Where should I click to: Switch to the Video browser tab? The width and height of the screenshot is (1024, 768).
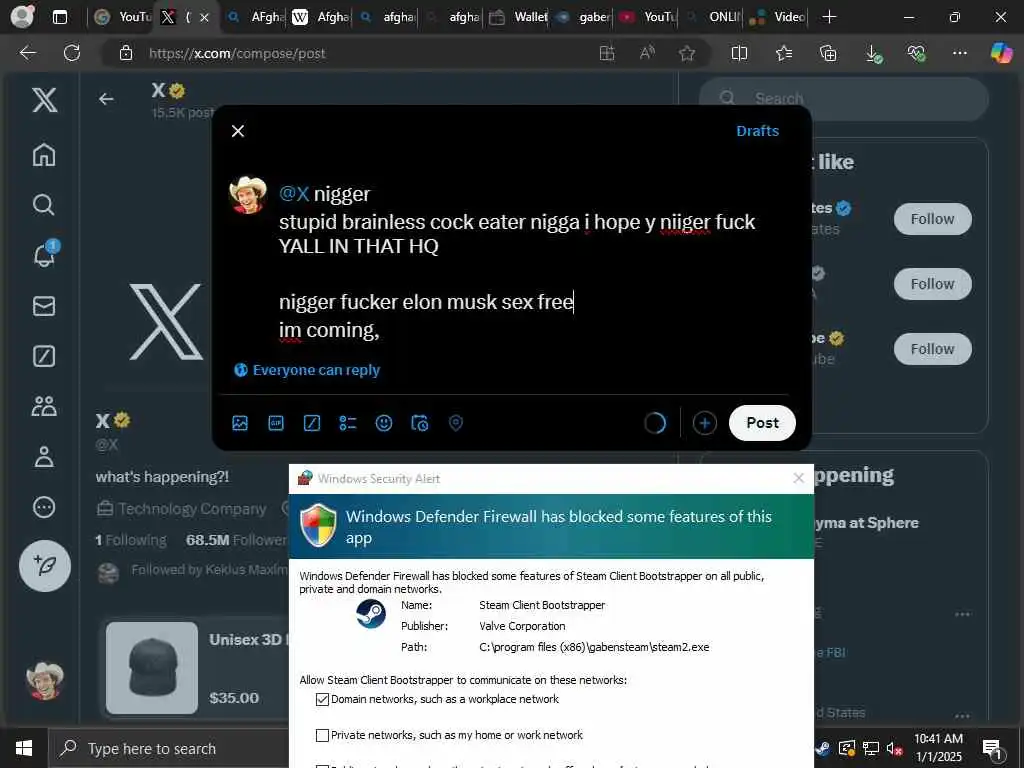[778, 17]
